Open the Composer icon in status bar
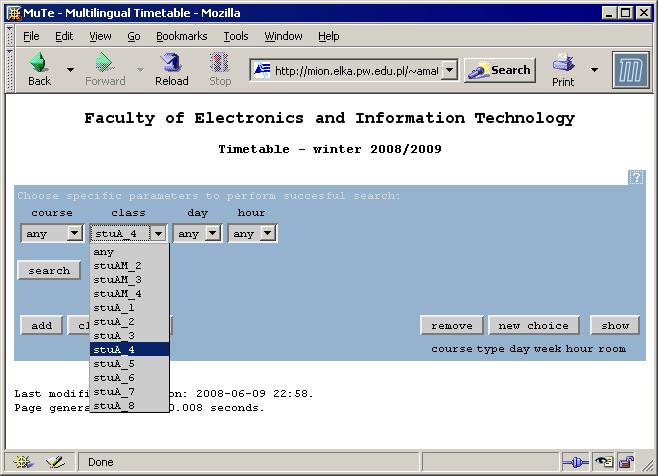Viewport: 658px width, 476px height. click(x=54, y=462)
